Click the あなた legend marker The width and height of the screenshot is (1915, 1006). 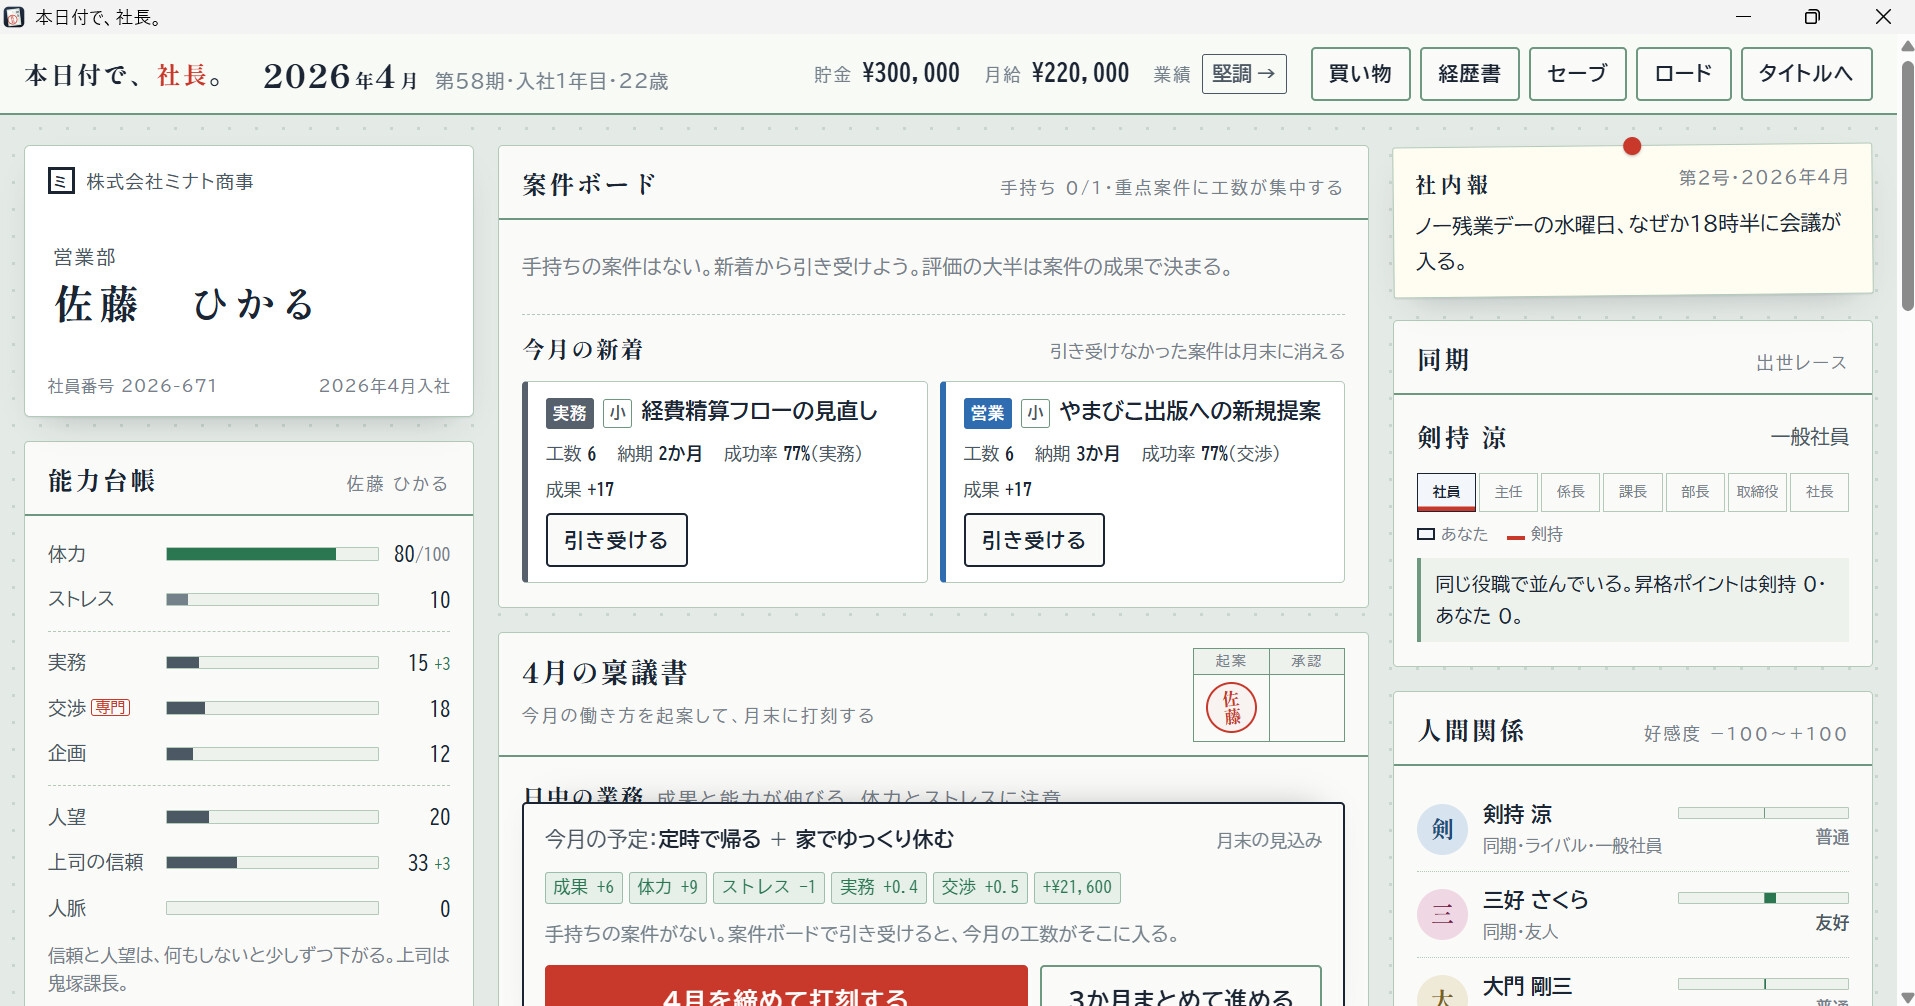click(1426, 534)
